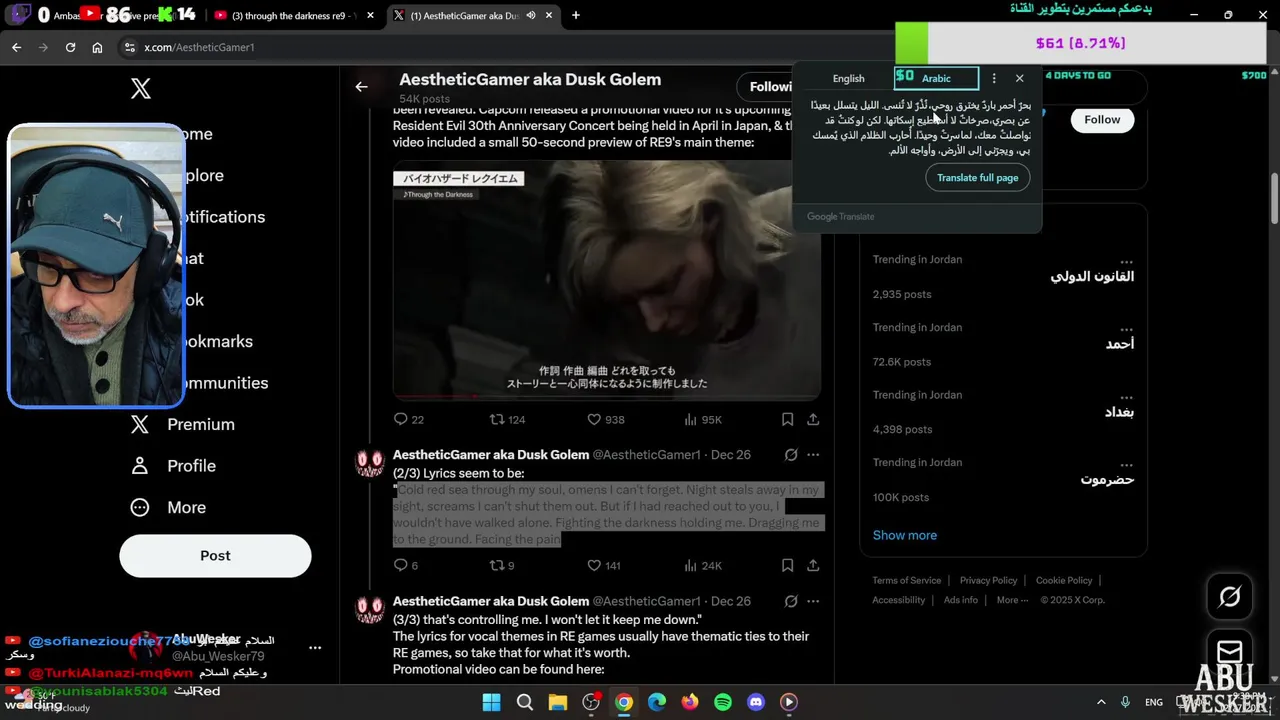Open Bookmarks in the sidebar
This screenshot has height=720, width=1280.
[218, 341]
